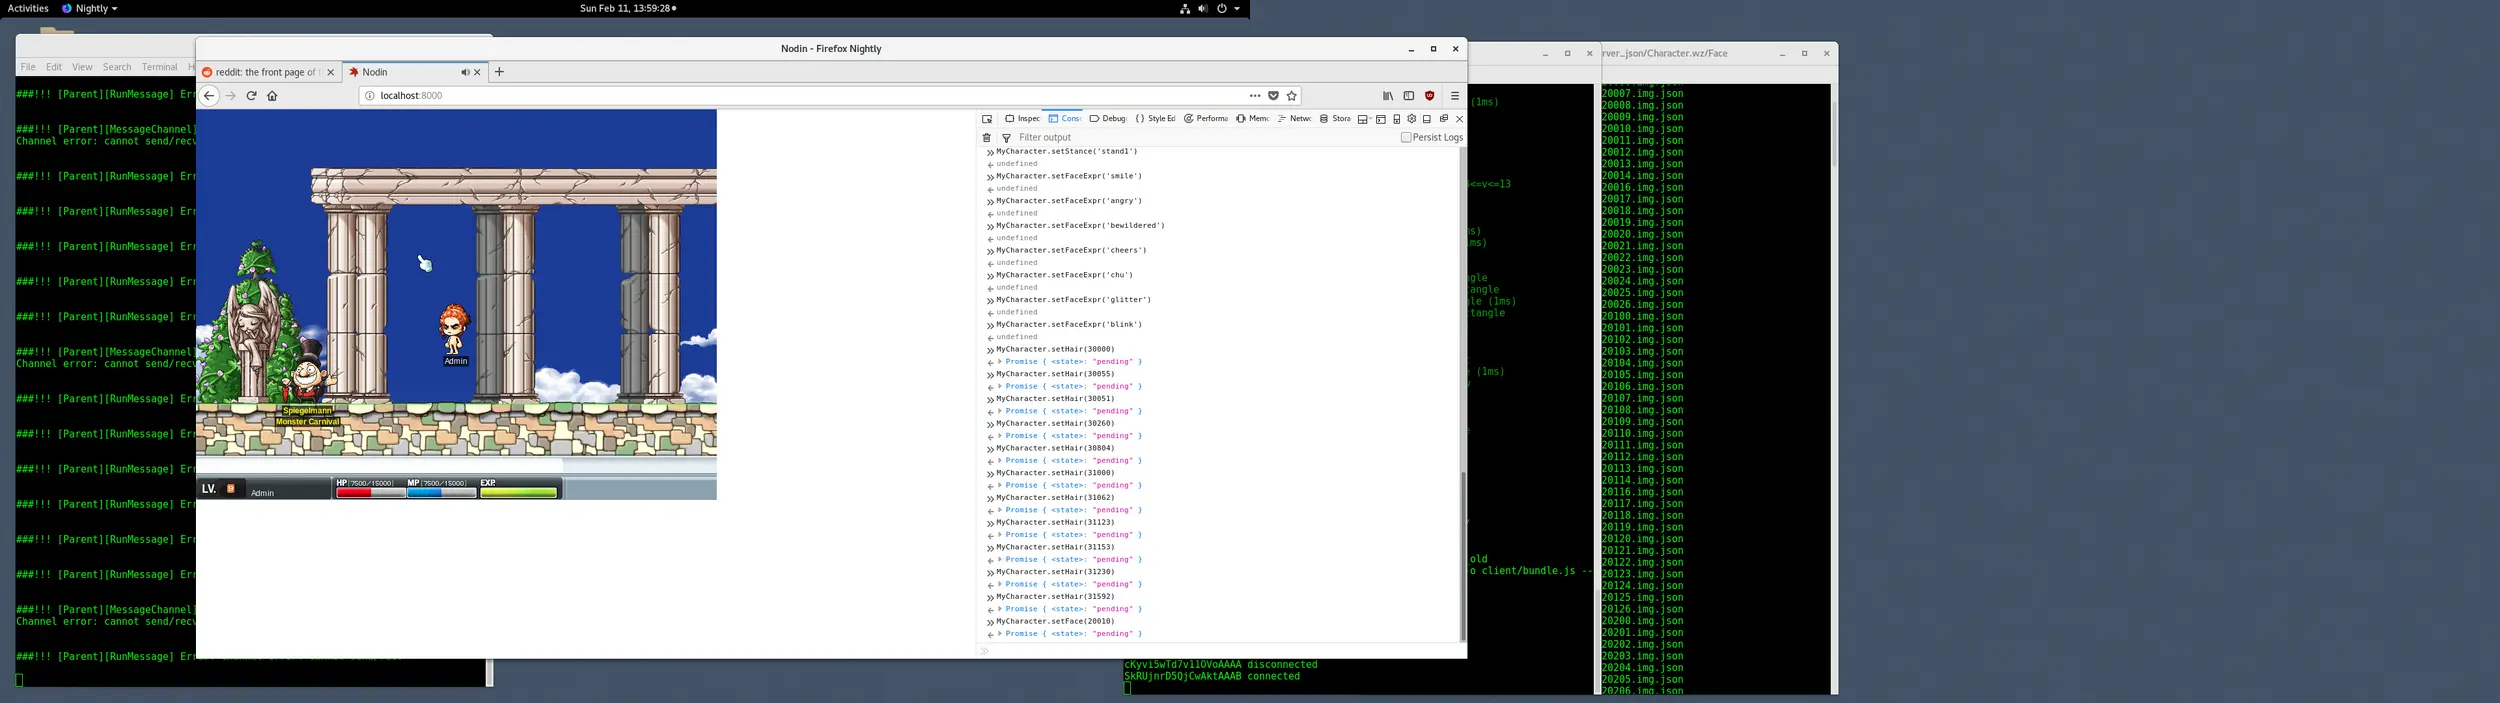Switch to the reddit tab
The width and height of the screenshot is (2500, 703).
pos(268,72)
